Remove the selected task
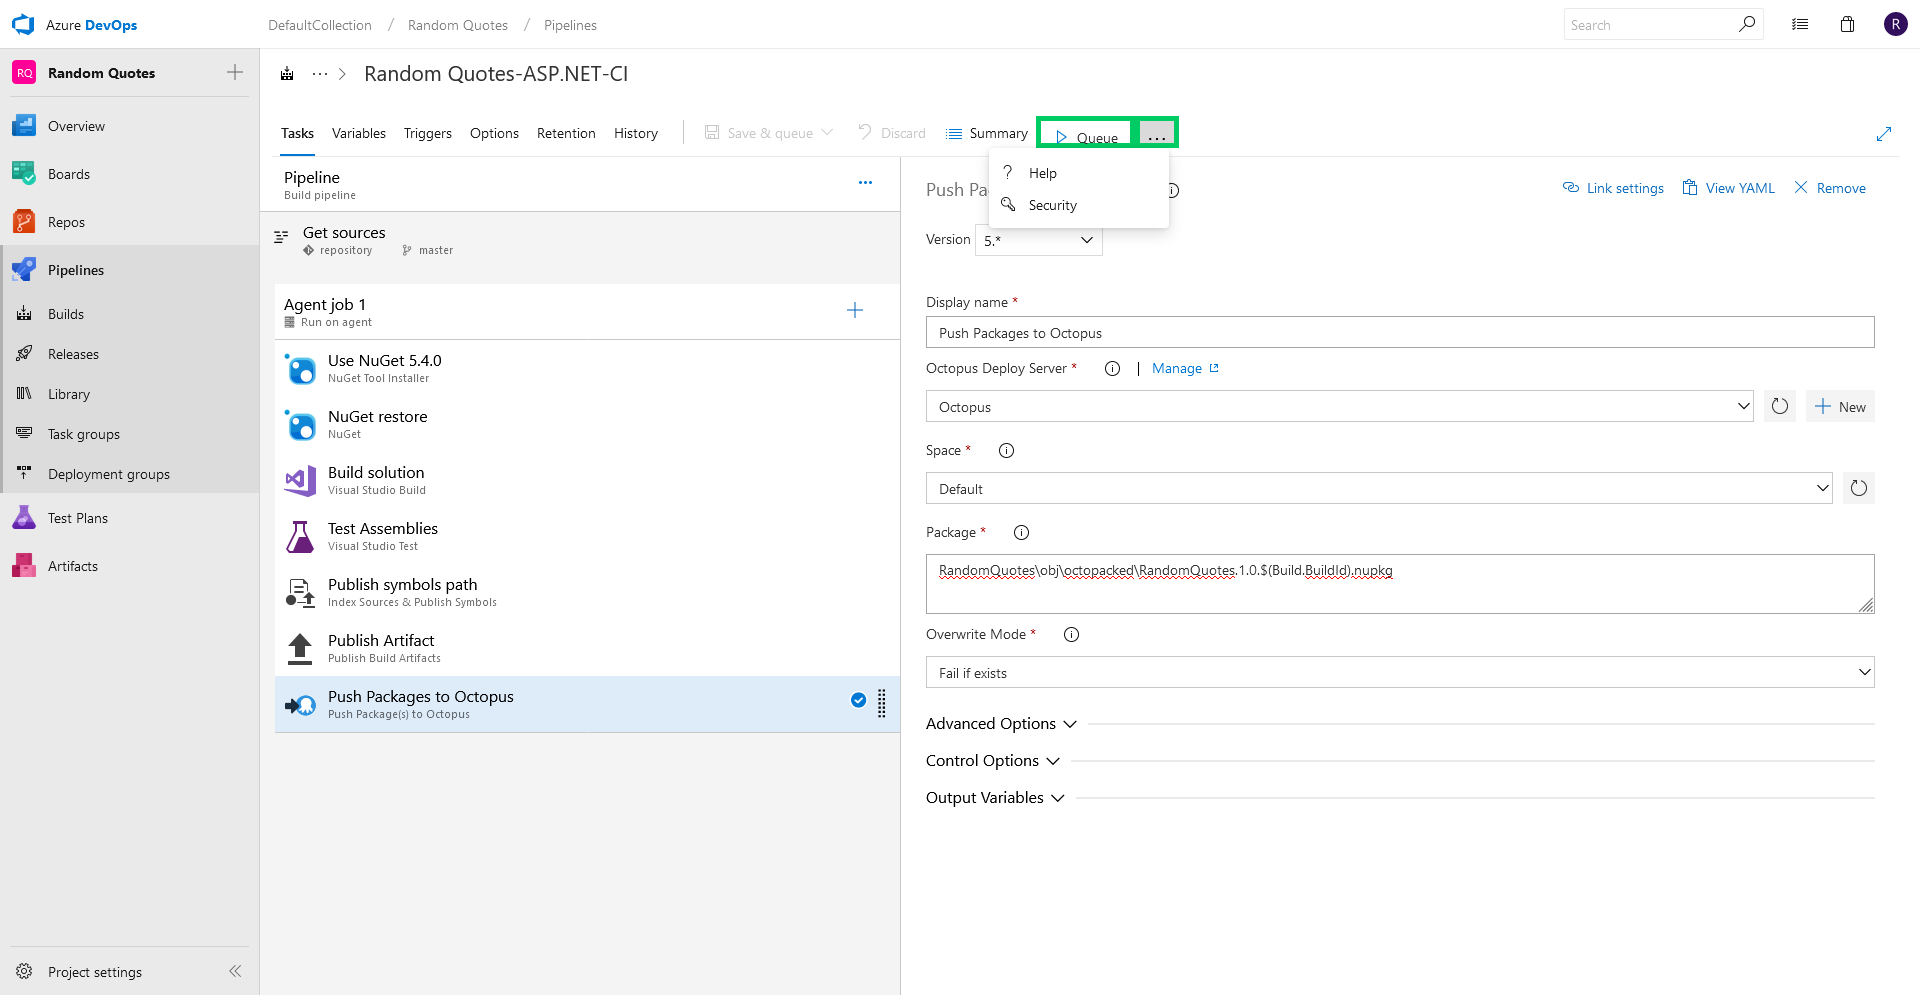The image size is (1920, 995). pos(1830,188)
